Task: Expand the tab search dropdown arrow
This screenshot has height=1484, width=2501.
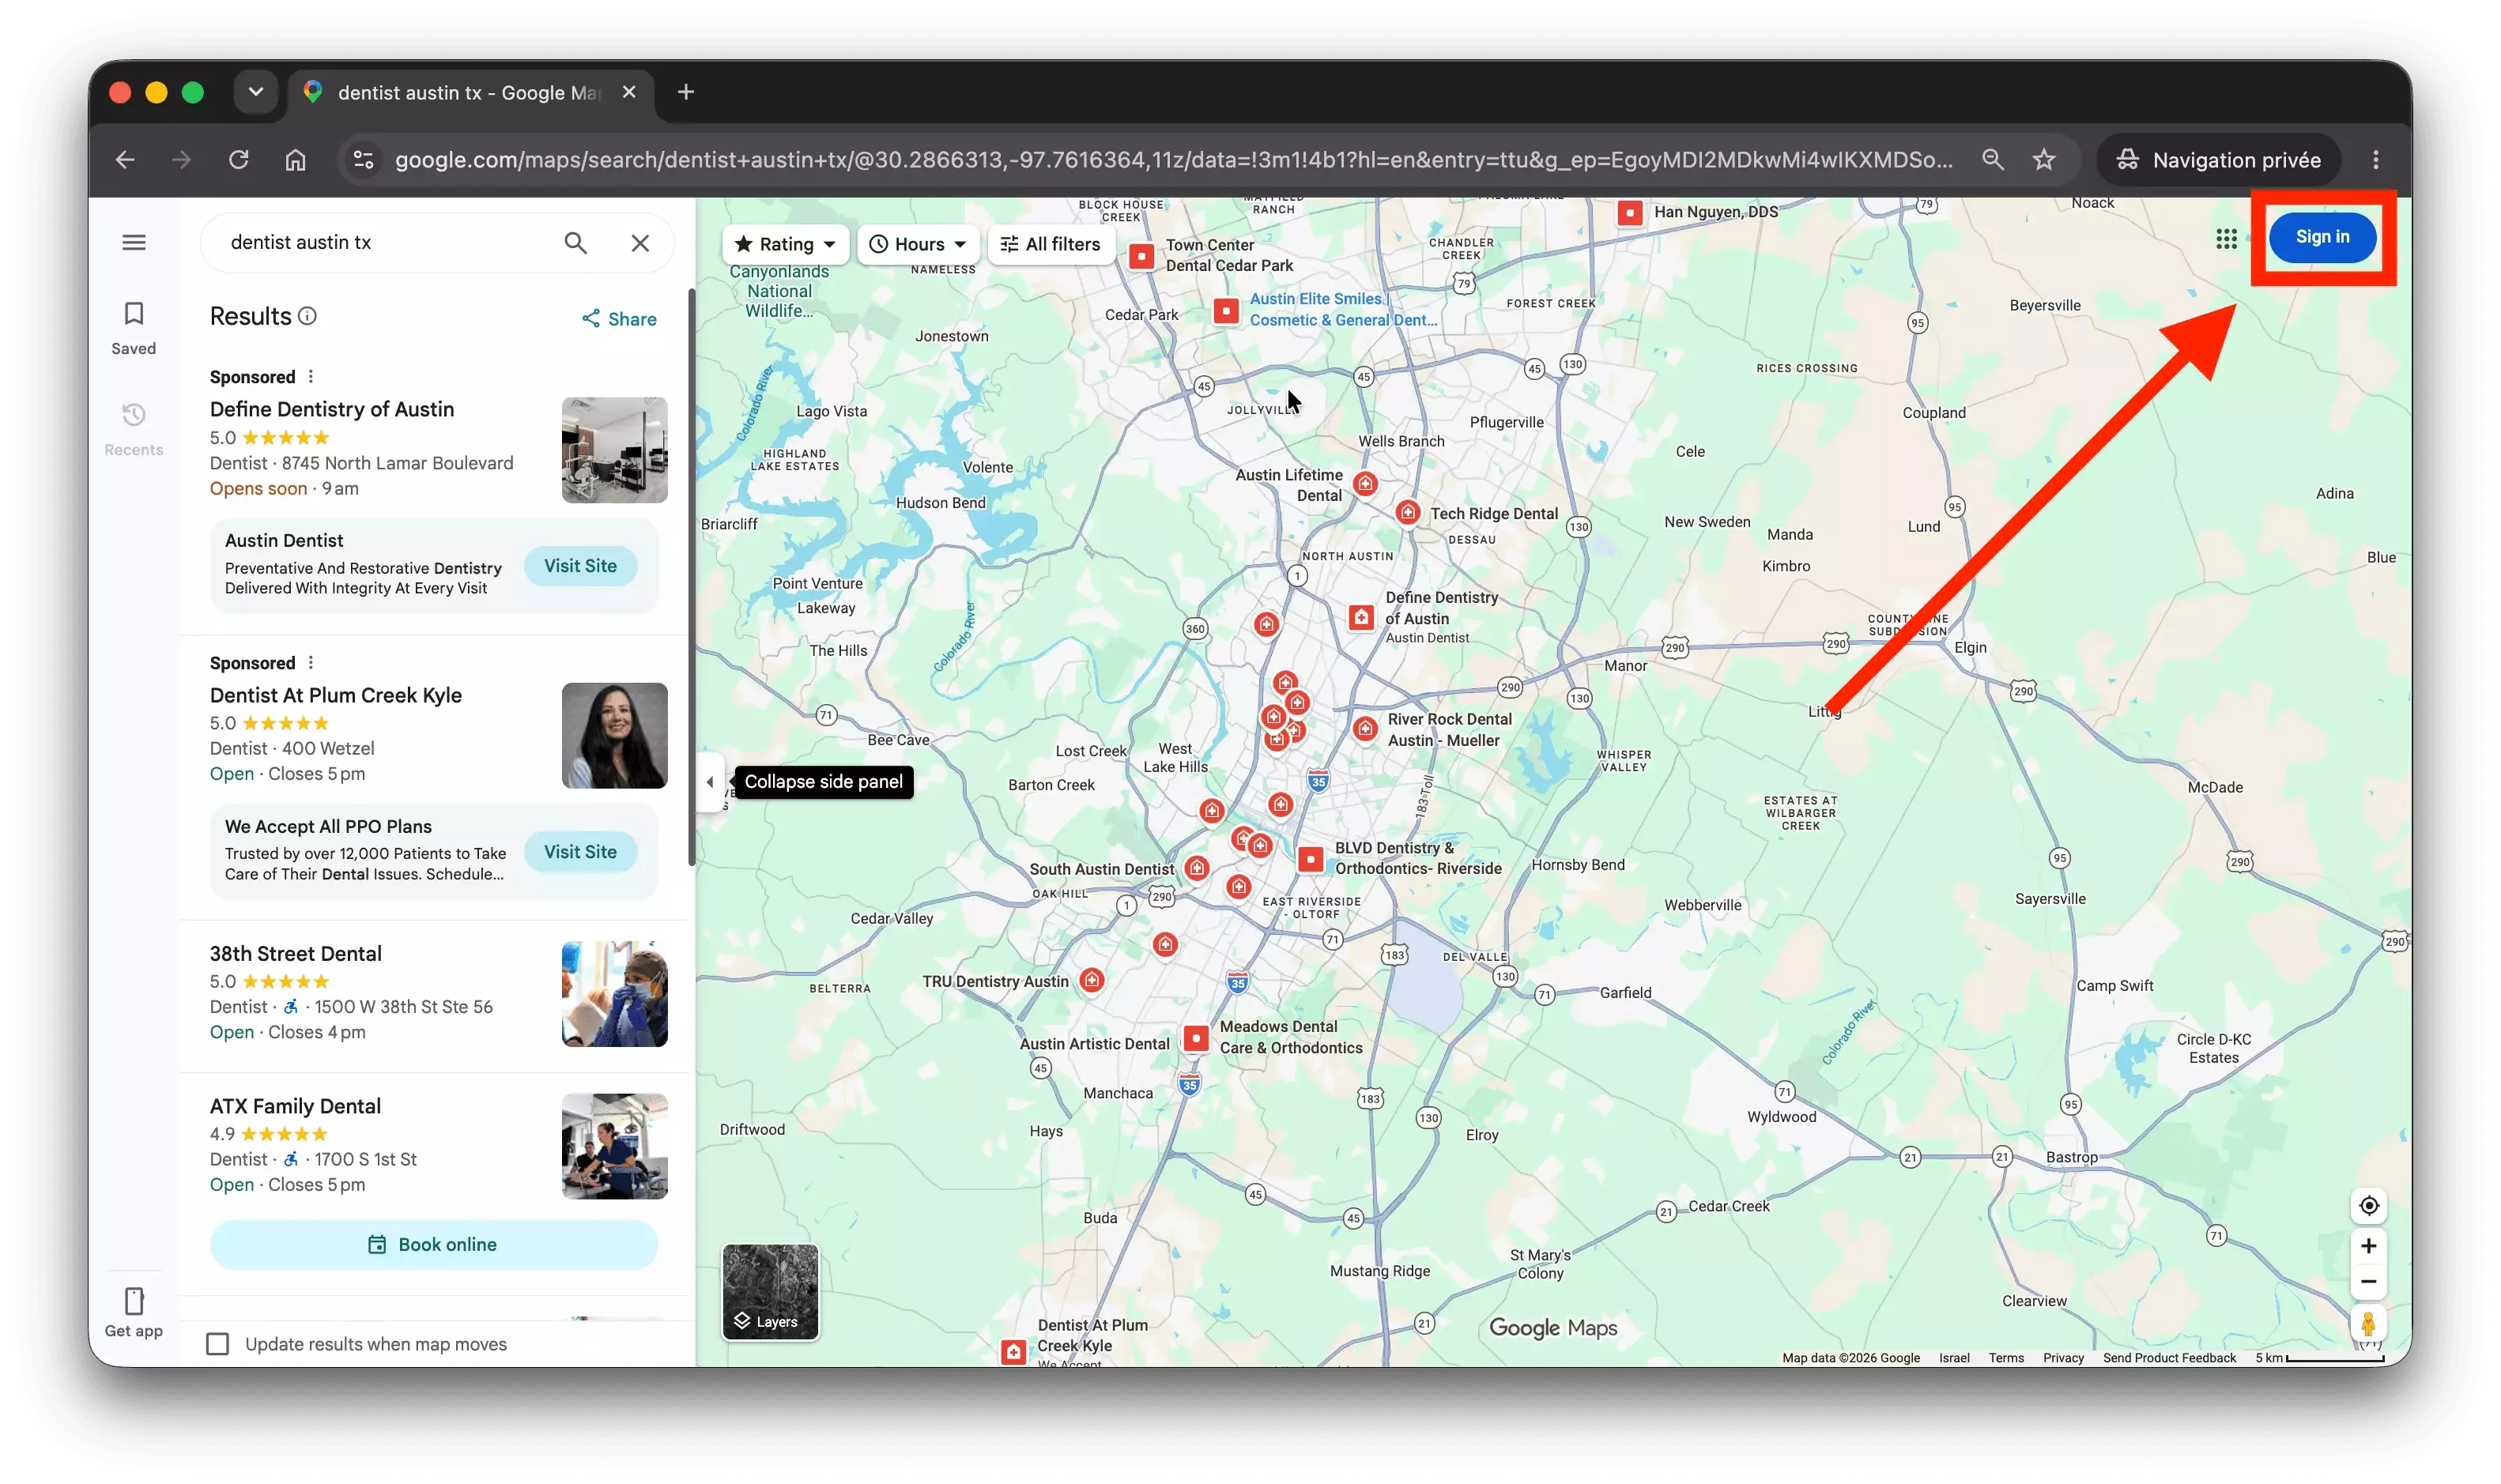Action: point(256,92)
